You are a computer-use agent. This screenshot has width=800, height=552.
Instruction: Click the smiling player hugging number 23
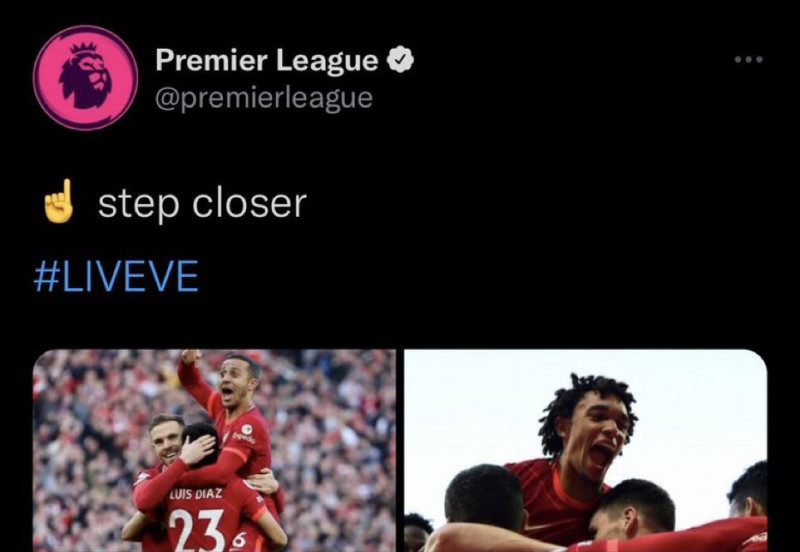166,440
